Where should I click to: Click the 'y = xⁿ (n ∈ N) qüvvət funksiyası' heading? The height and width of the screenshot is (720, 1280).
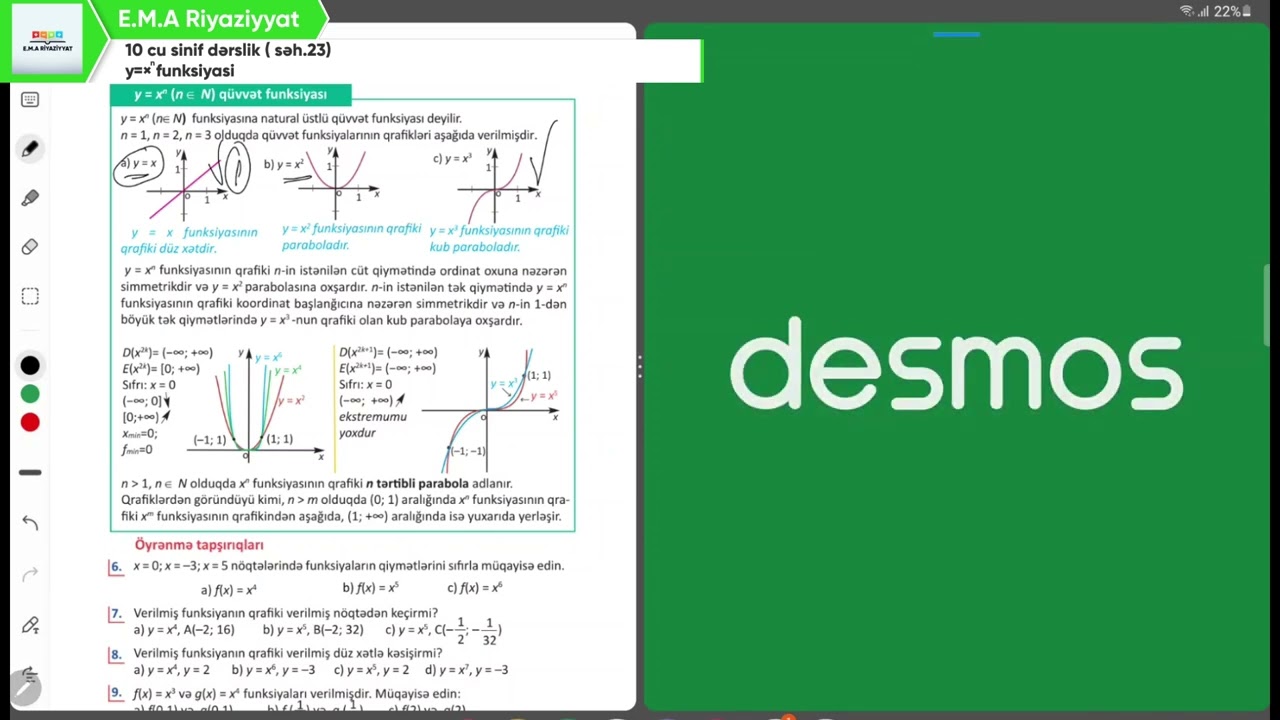231,94
